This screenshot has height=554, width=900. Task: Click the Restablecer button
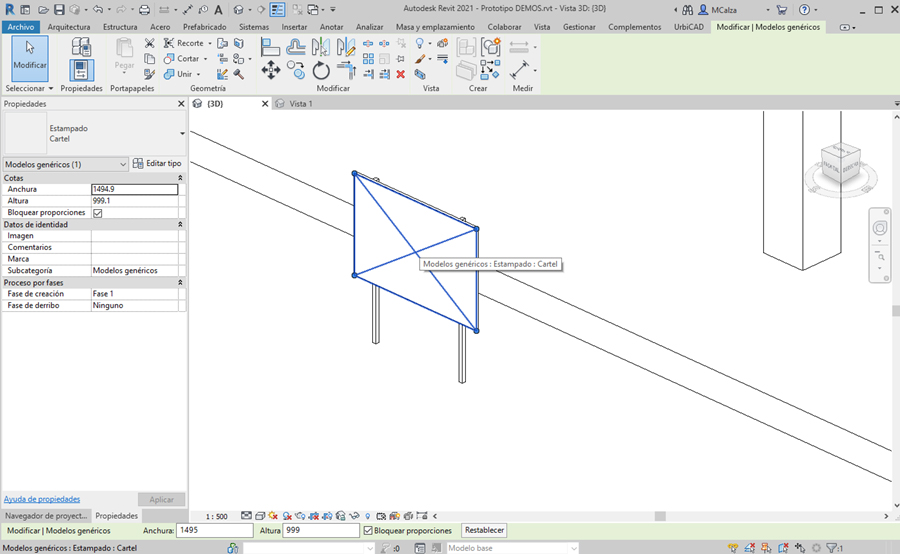coord(485,530)
